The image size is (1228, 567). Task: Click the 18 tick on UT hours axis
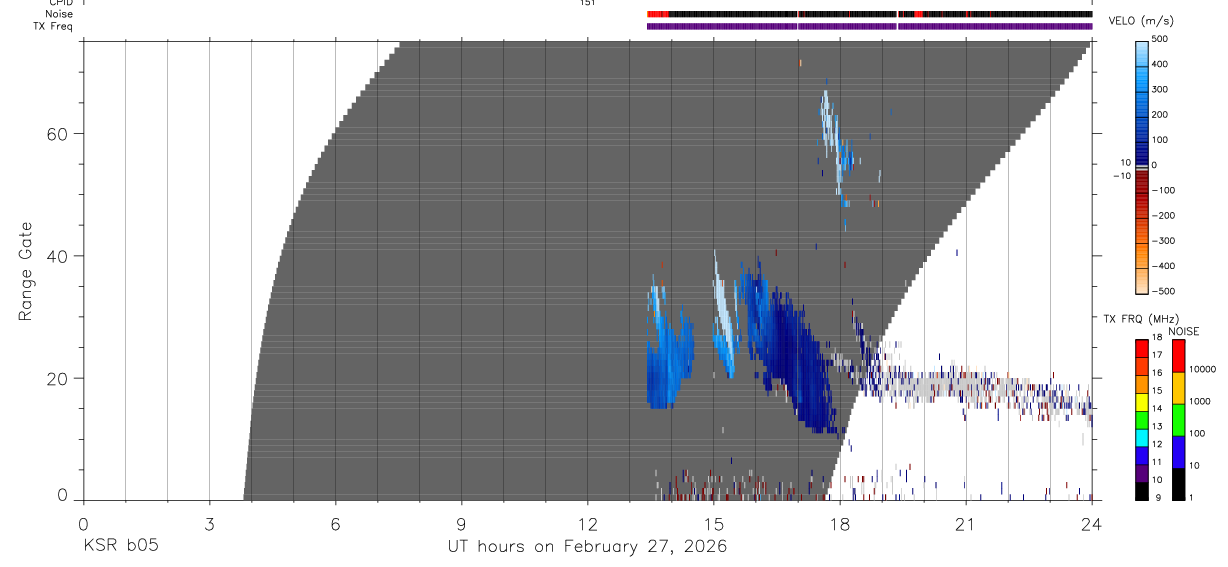click(839, 523)
